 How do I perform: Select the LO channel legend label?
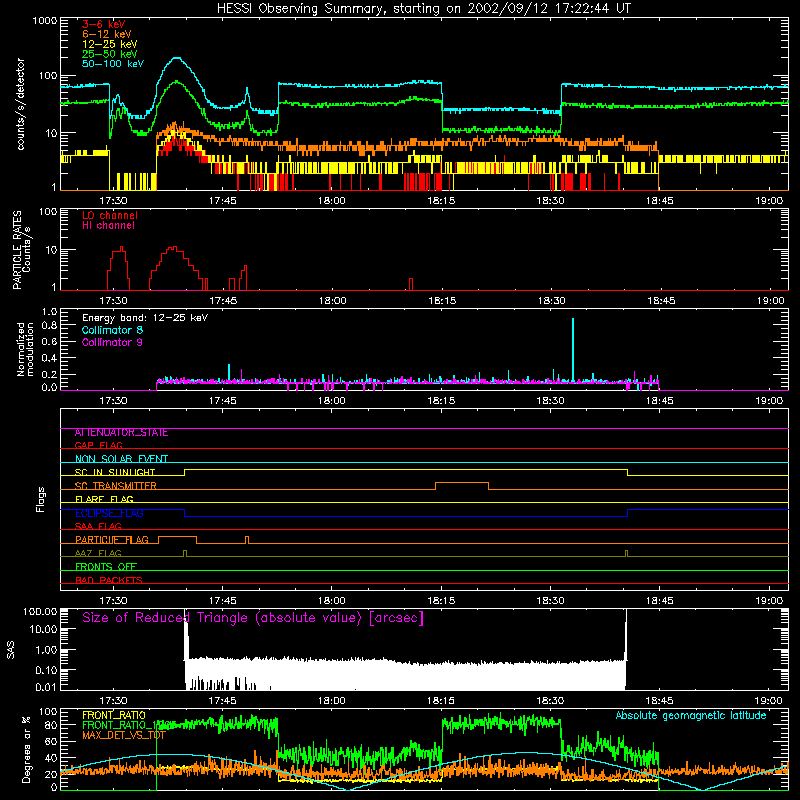pos(110,215)
